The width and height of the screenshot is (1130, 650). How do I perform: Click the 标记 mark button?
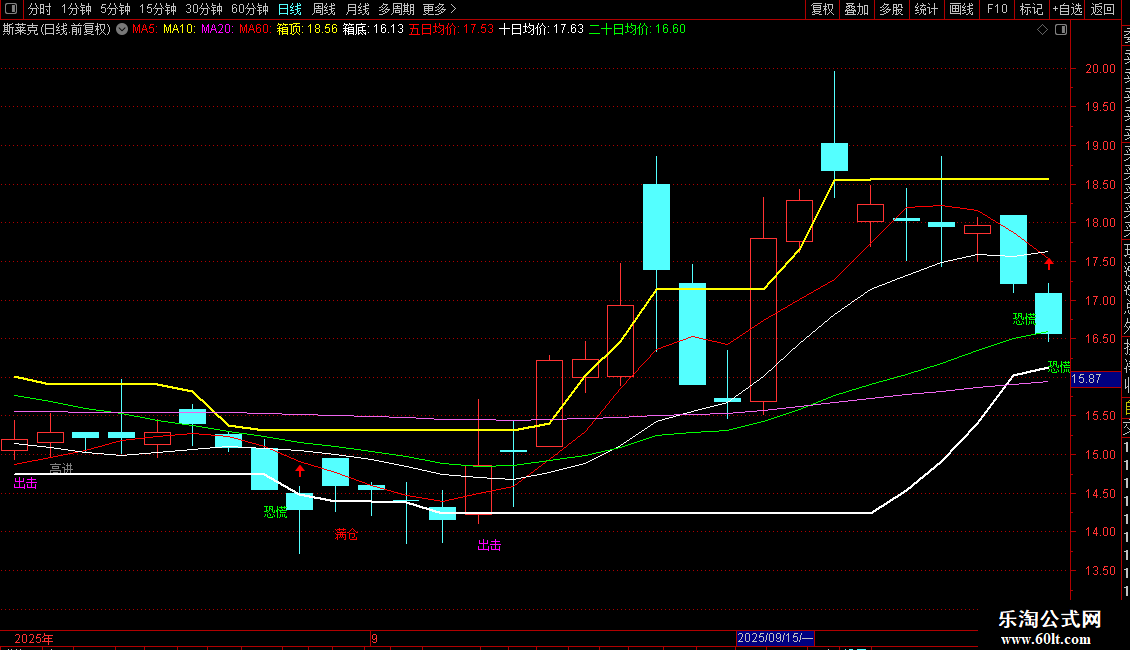pyautogui.click(x=1031, y=9)
